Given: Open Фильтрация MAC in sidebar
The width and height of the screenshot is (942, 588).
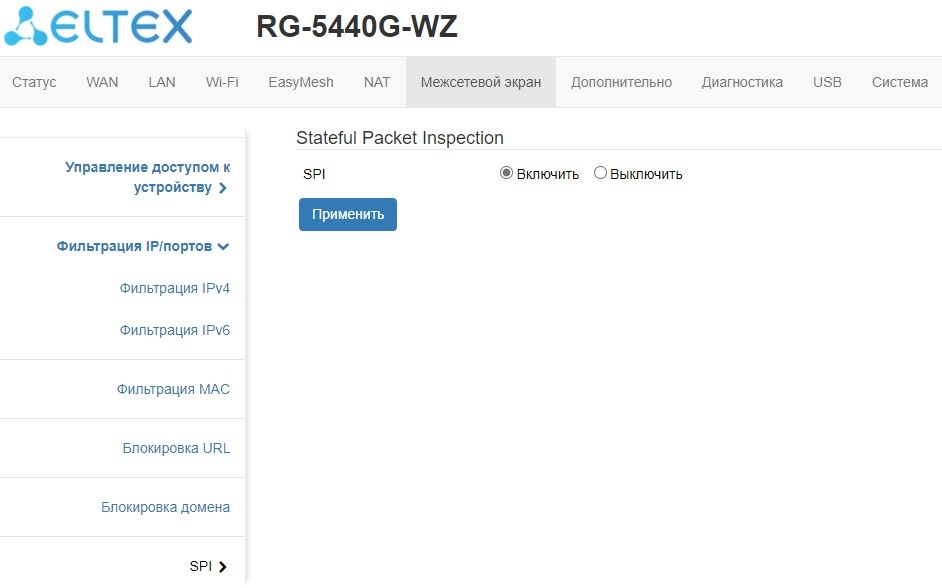Looking at the screenshot, I should [x=173, y=389].
